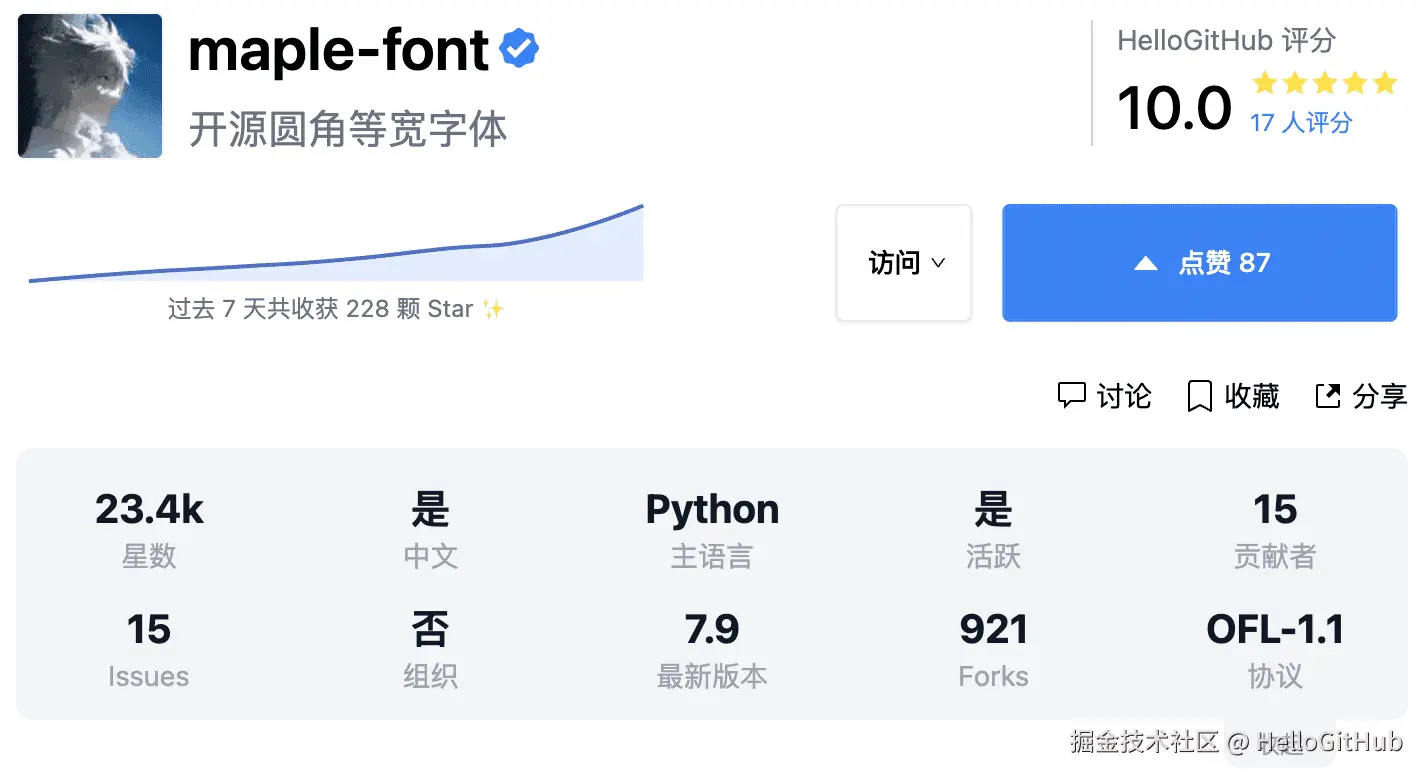
Task: Click the discussion speech bubble icon
Action: [x=1071, y=396]
